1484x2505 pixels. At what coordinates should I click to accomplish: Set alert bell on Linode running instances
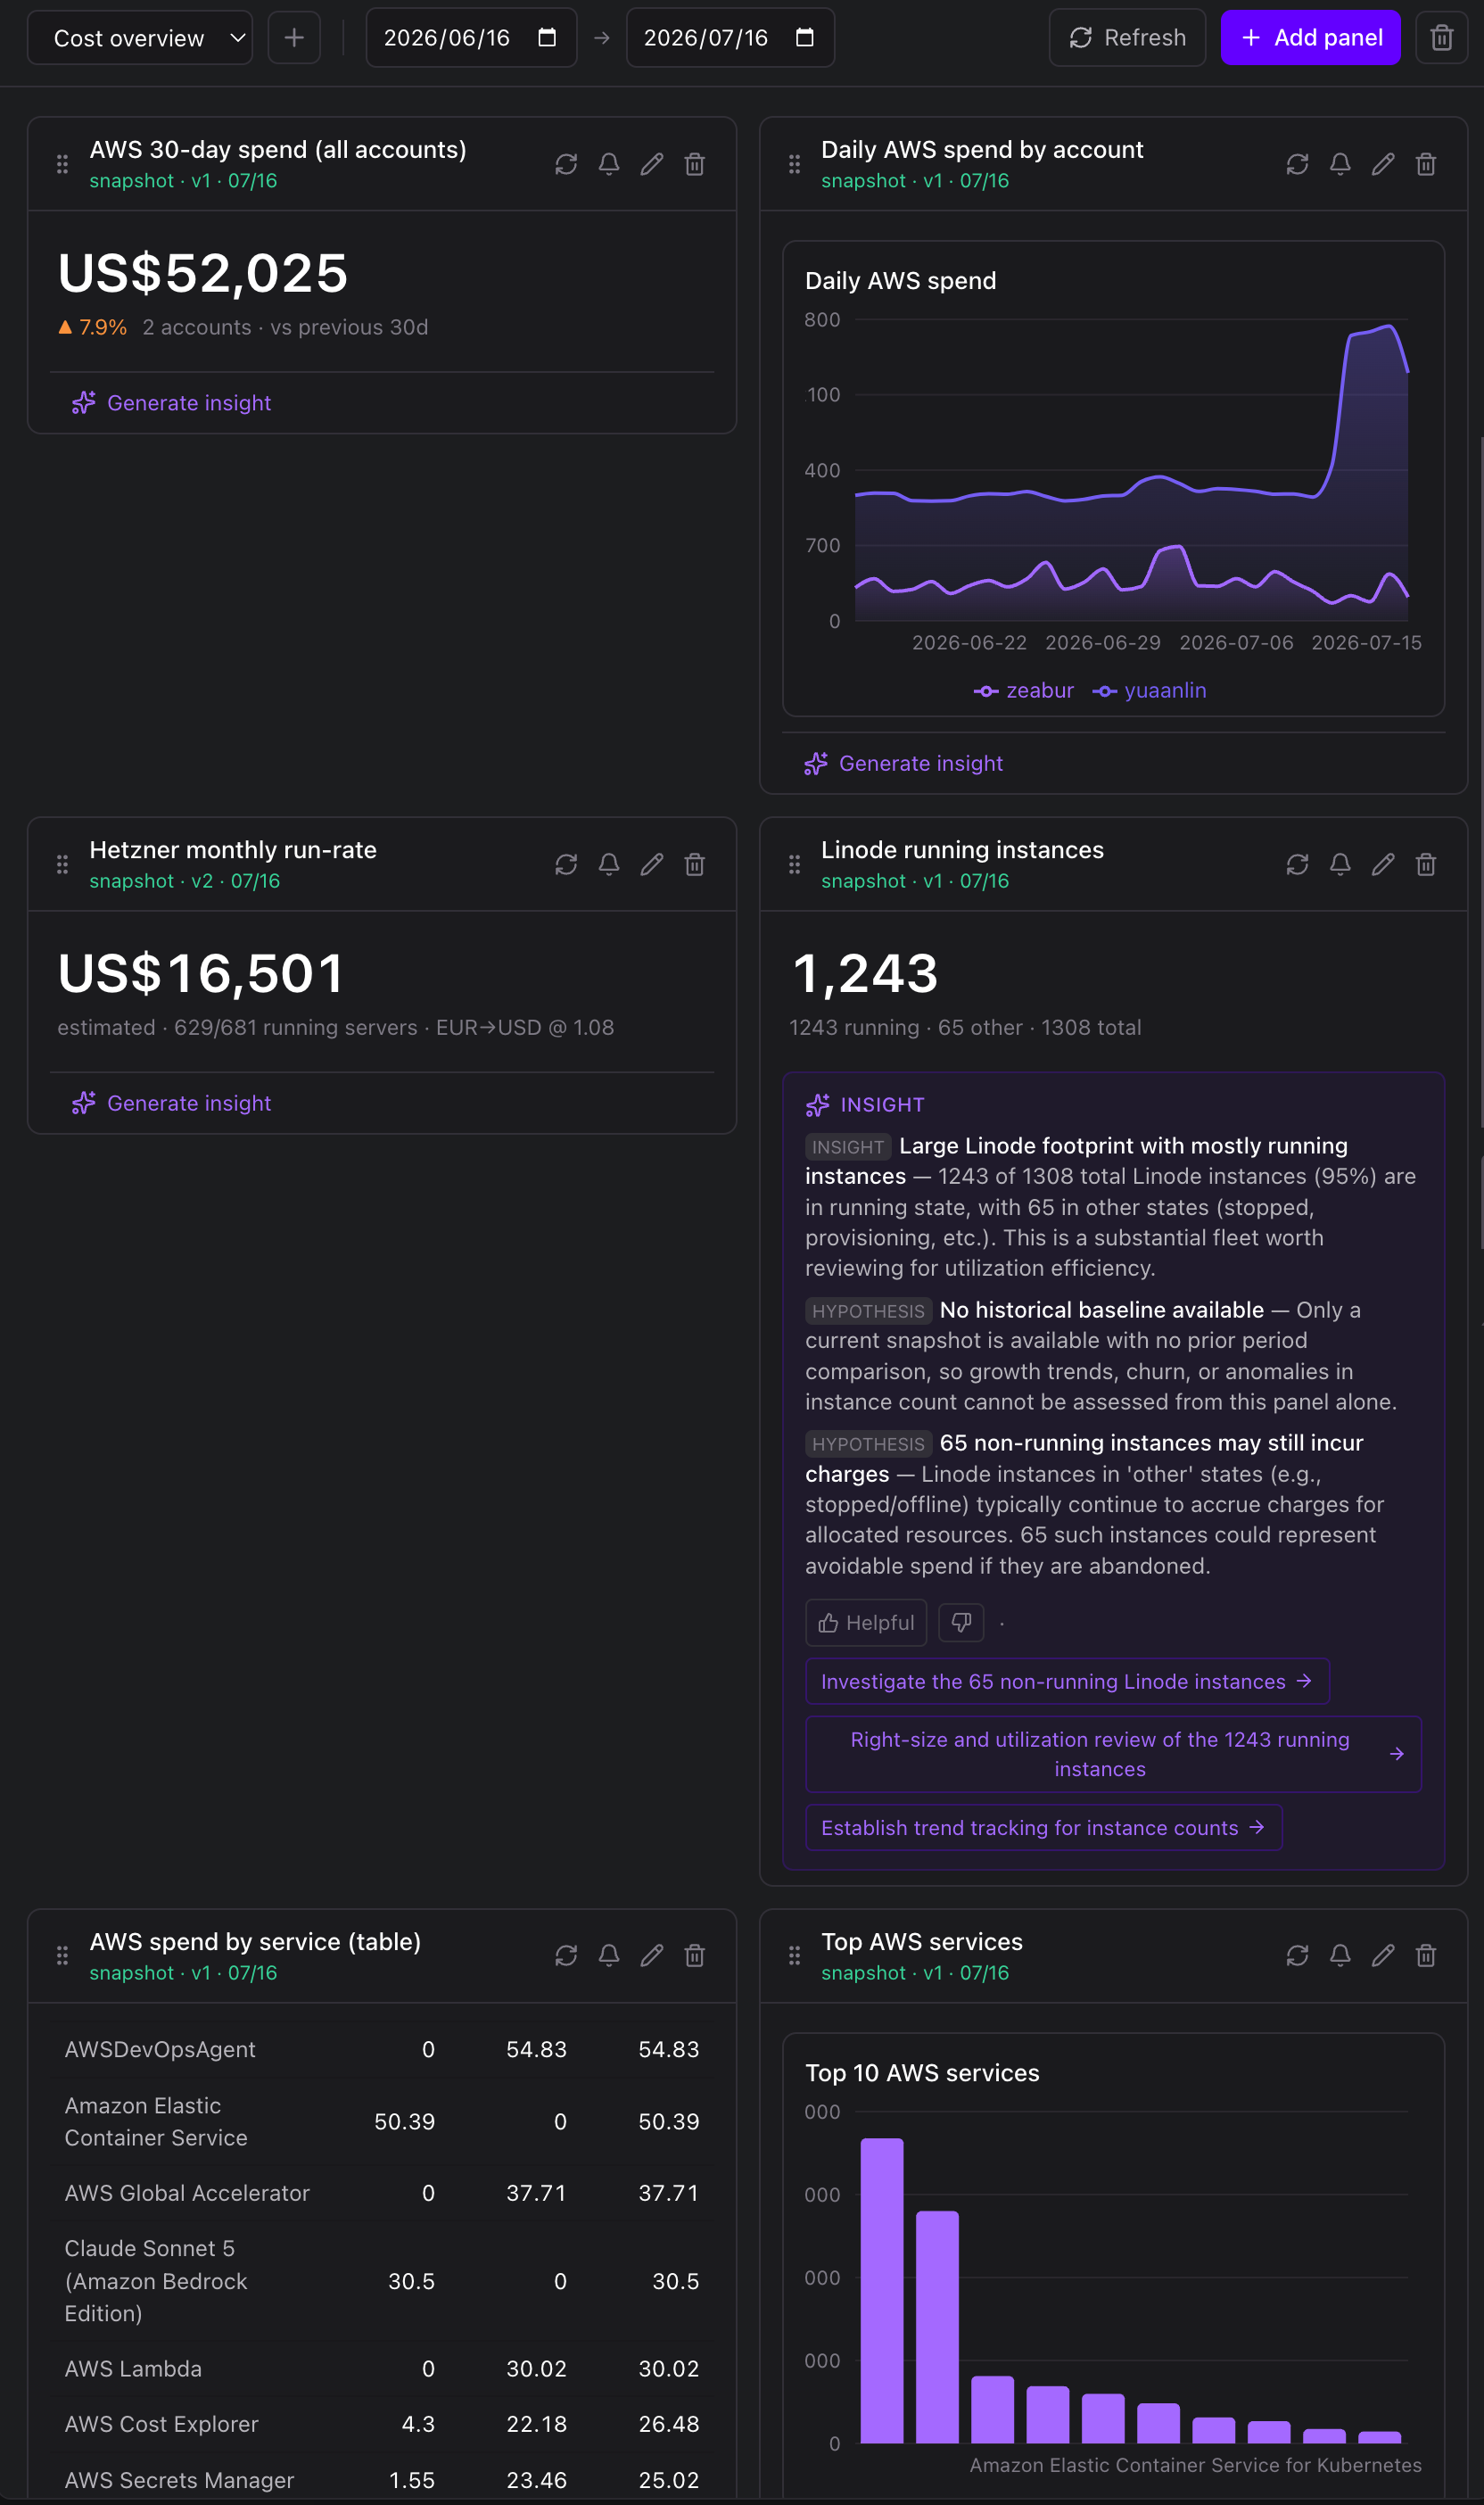click(1340, 864)
